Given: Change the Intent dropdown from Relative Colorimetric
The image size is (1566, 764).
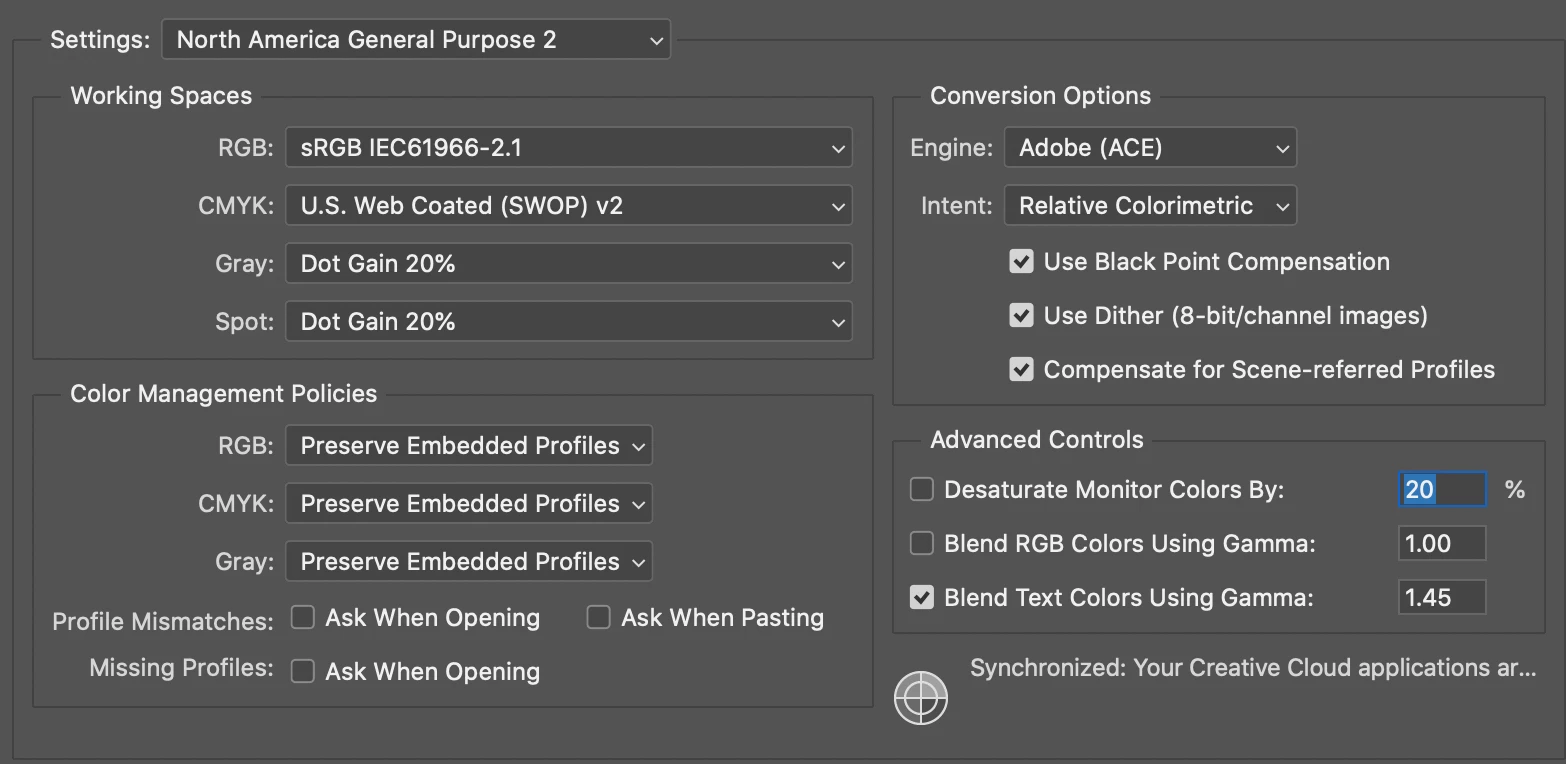Looking at the screenshot, I should [x=1150, y=206].
